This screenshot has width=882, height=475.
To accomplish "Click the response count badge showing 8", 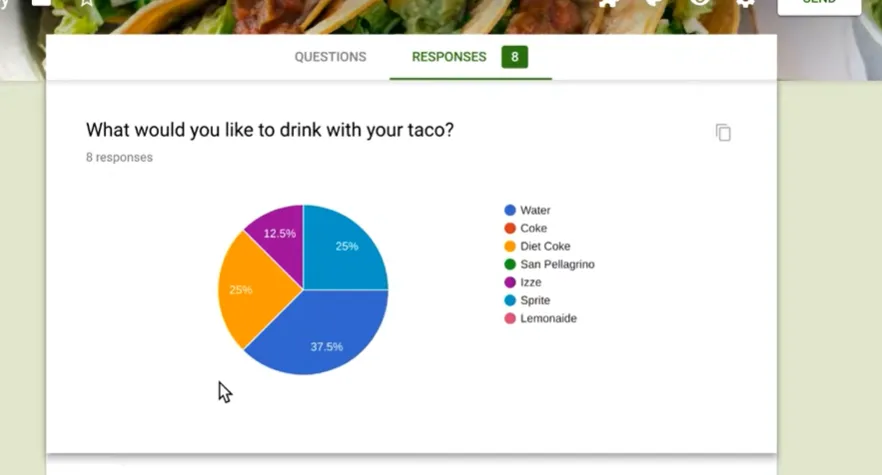I will click(515, 57).
